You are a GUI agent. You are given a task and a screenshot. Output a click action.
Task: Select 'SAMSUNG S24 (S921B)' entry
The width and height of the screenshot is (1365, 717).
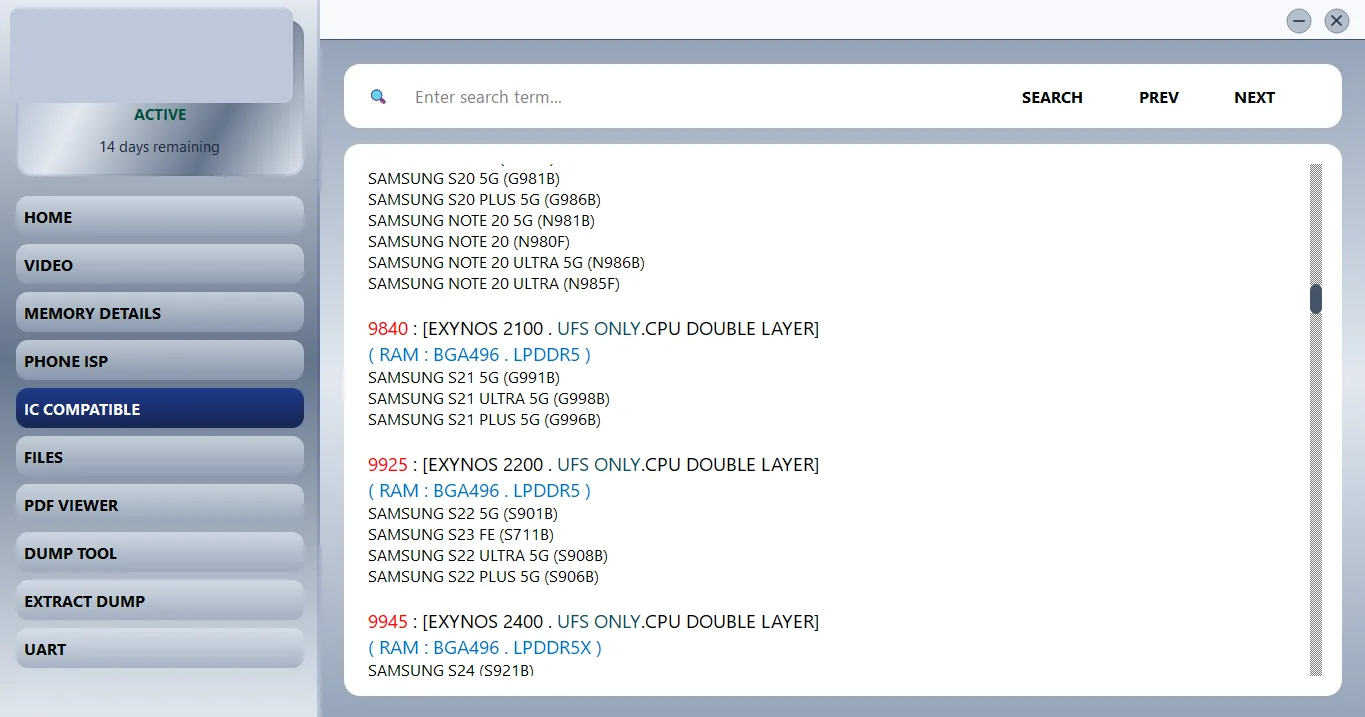(451, 670)
